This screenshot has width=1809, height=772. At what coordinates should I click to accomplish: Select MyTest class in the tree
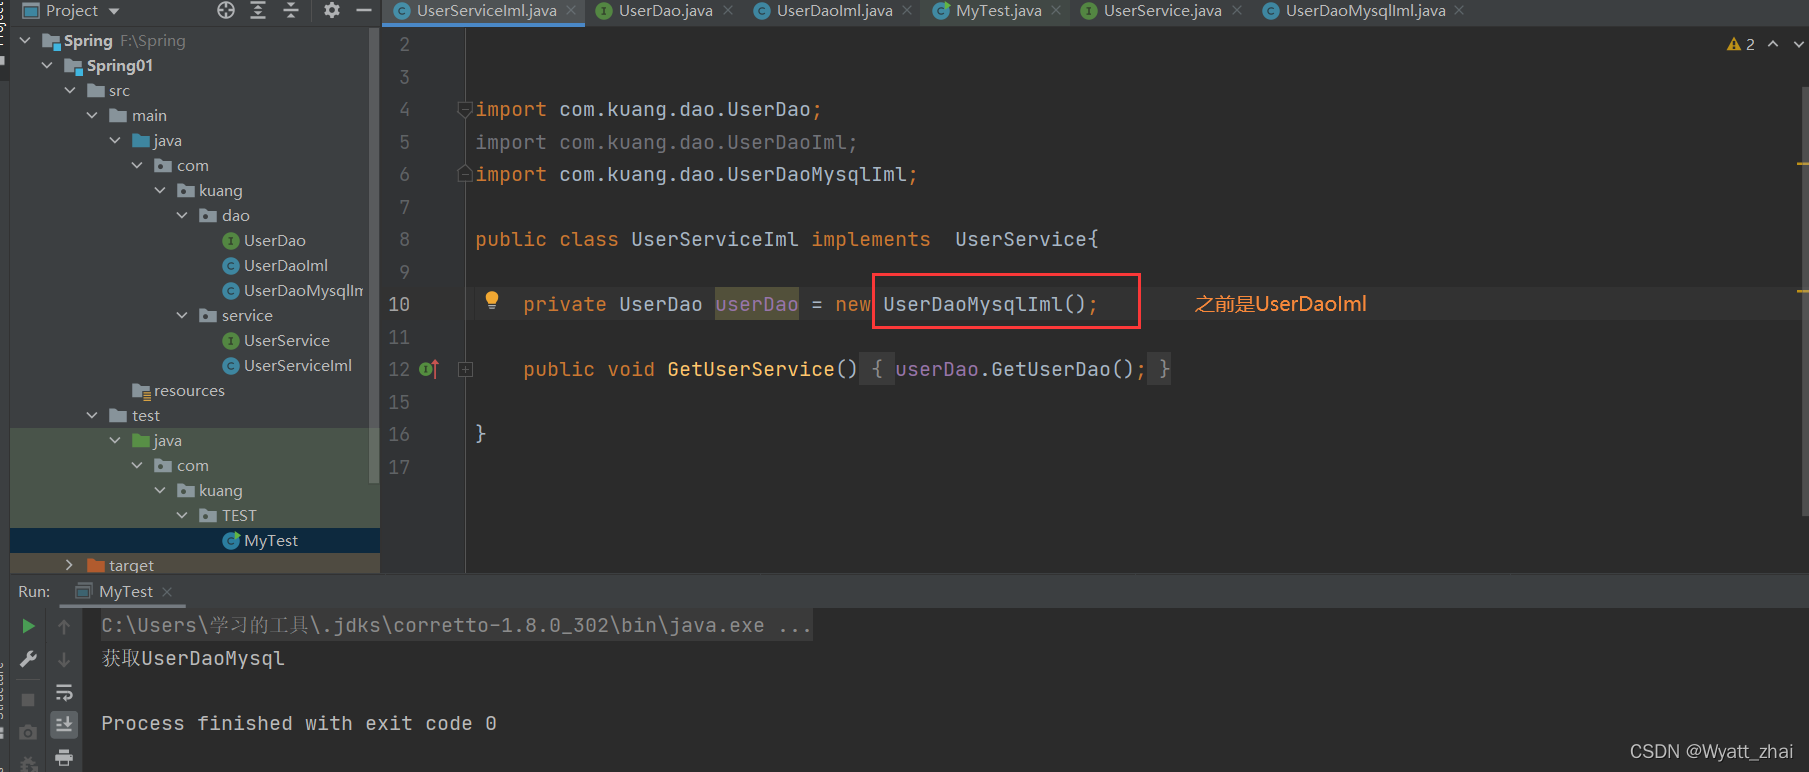click(260, 541)
